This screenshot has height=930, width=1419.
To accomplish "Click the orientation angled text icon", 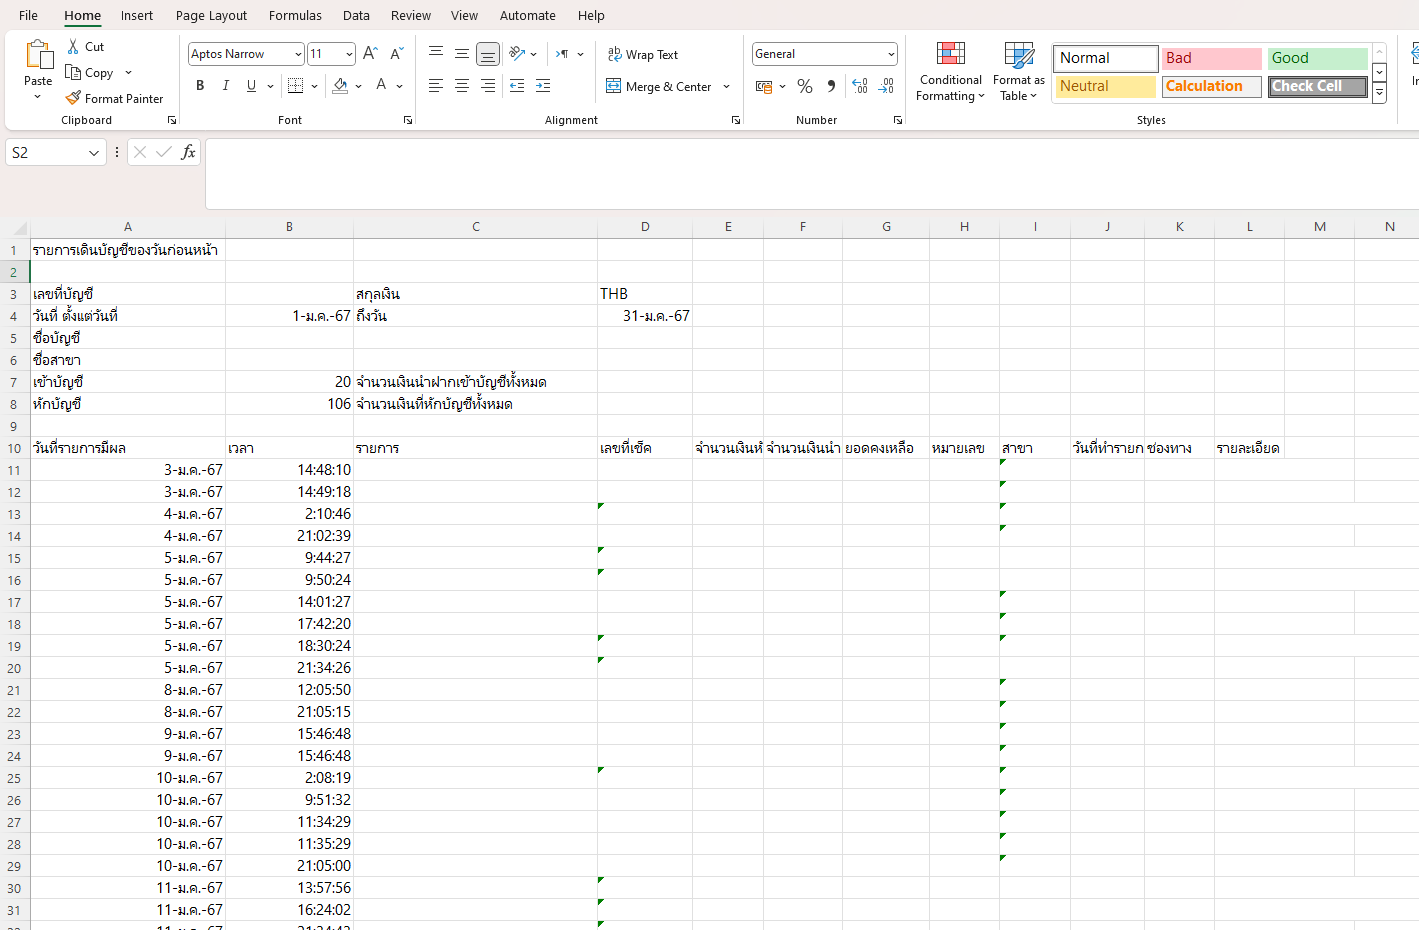I will pos(517,54).
